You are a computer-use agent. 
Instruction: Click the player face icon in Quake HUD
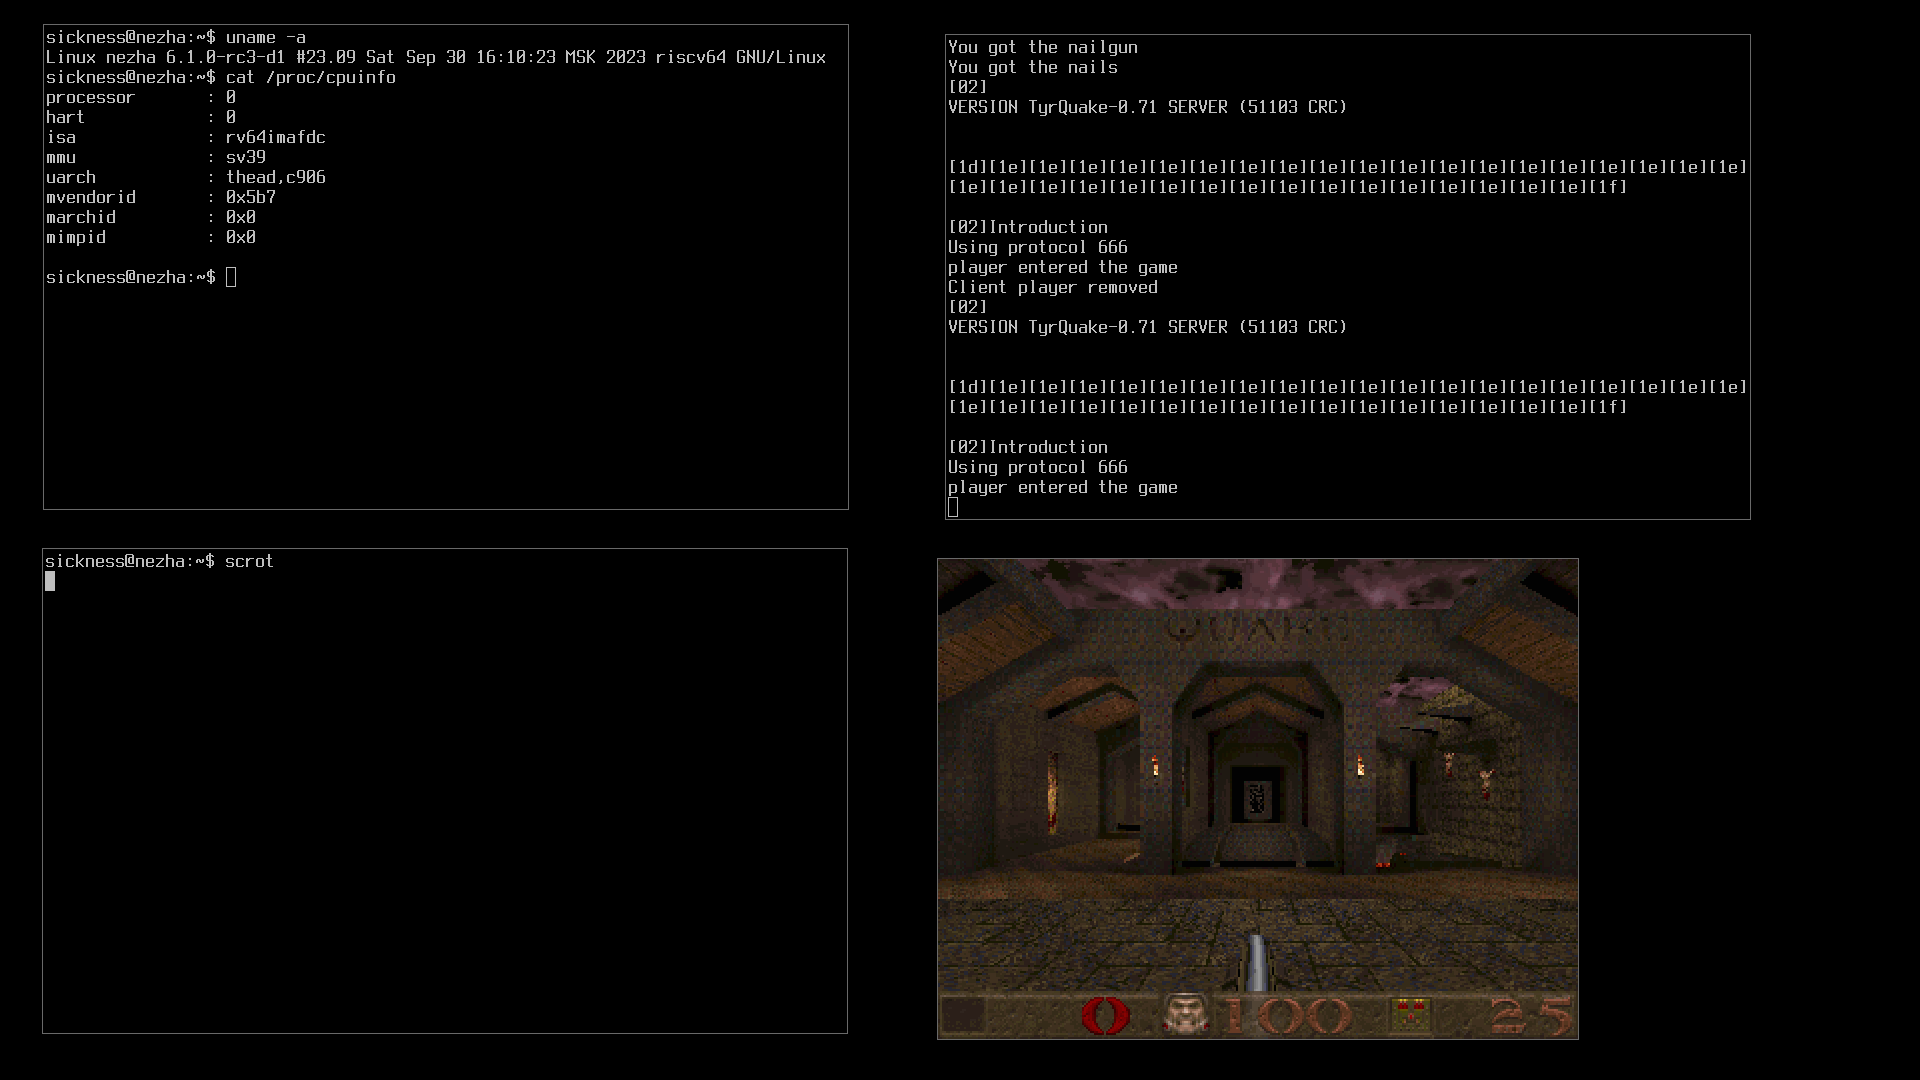[x=1186, y=1015]
